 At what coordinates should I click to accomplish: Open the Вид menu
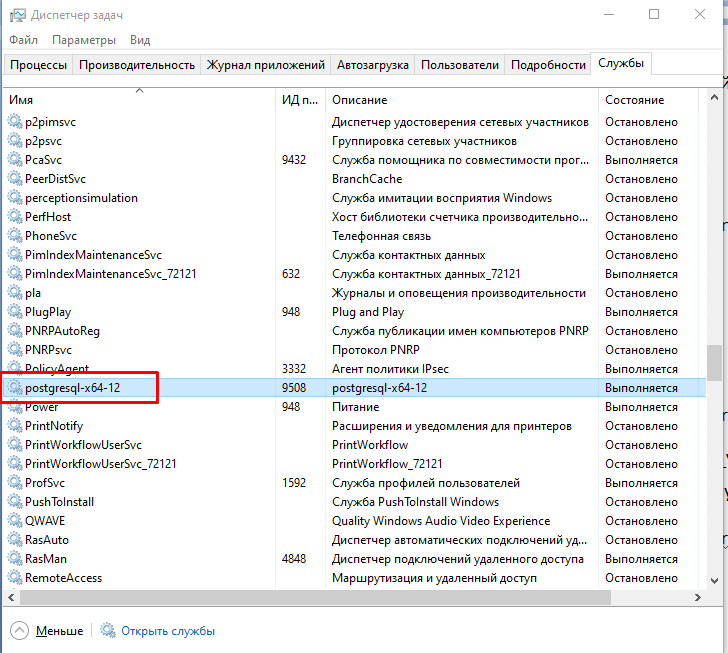pos(140,40)
